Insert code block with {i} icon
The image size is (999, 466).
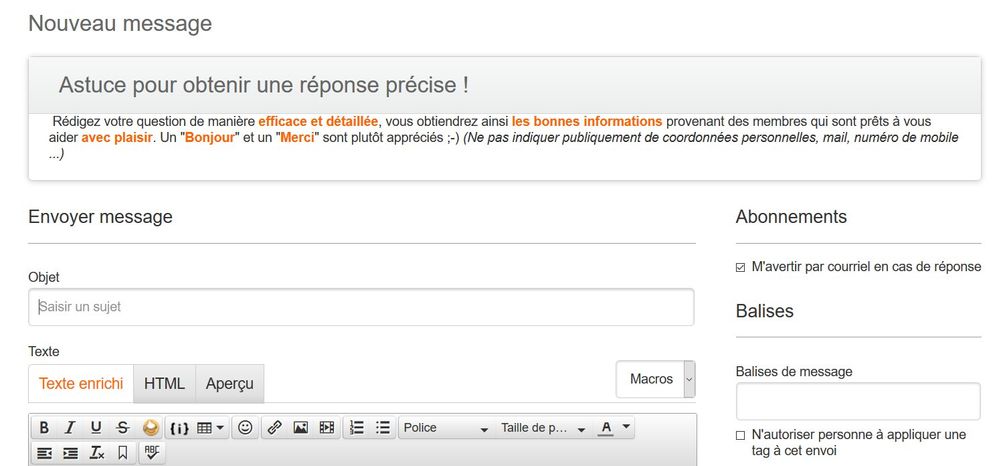tap(179, 428)
